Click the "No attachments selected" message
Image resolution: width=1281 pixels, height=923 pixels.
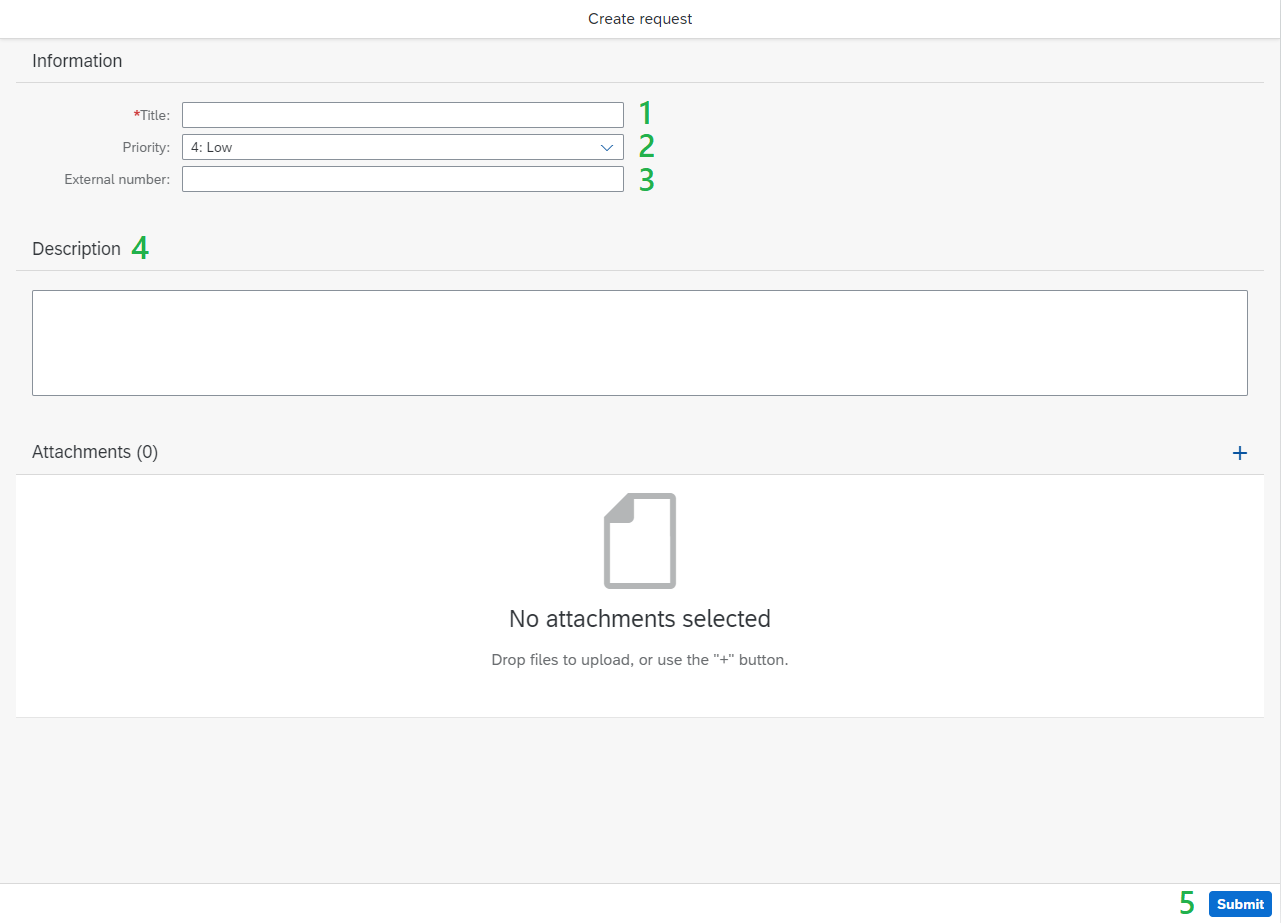click(x=640, y=619)
